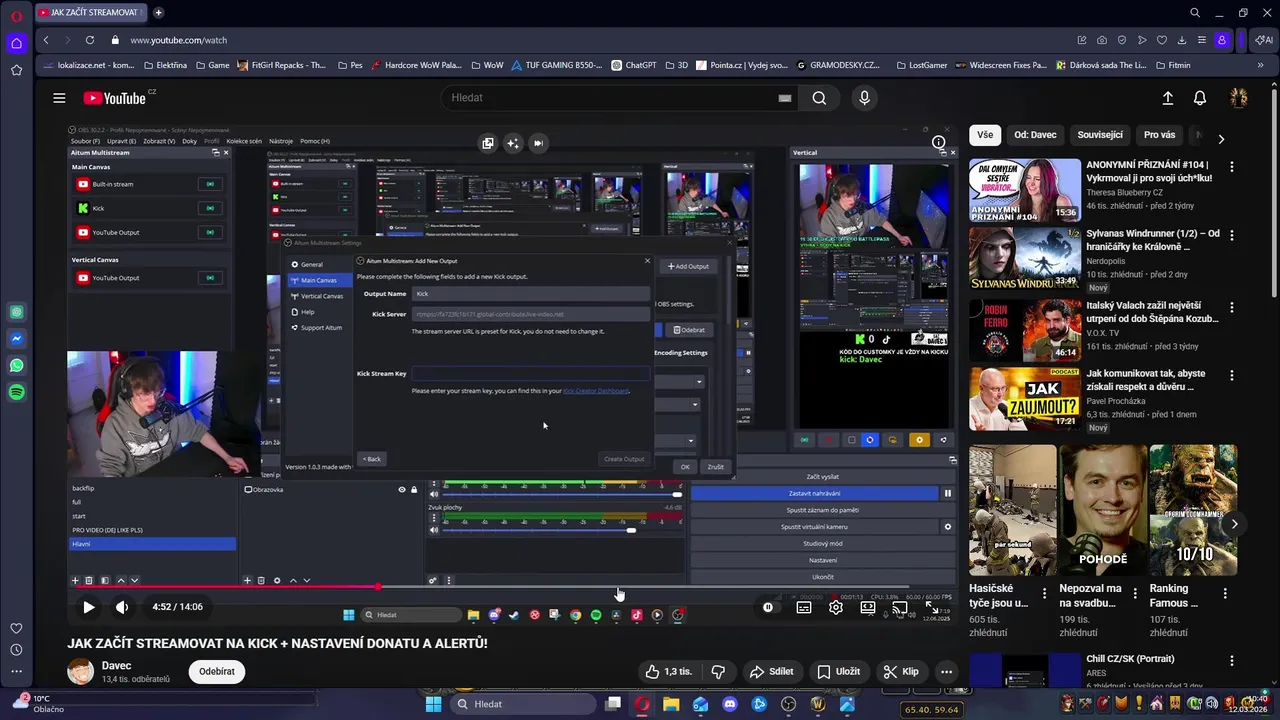Screen dimensions: 1280x720
Task: Submit search with the magnifier button
Action: click(x=819, y=98)
